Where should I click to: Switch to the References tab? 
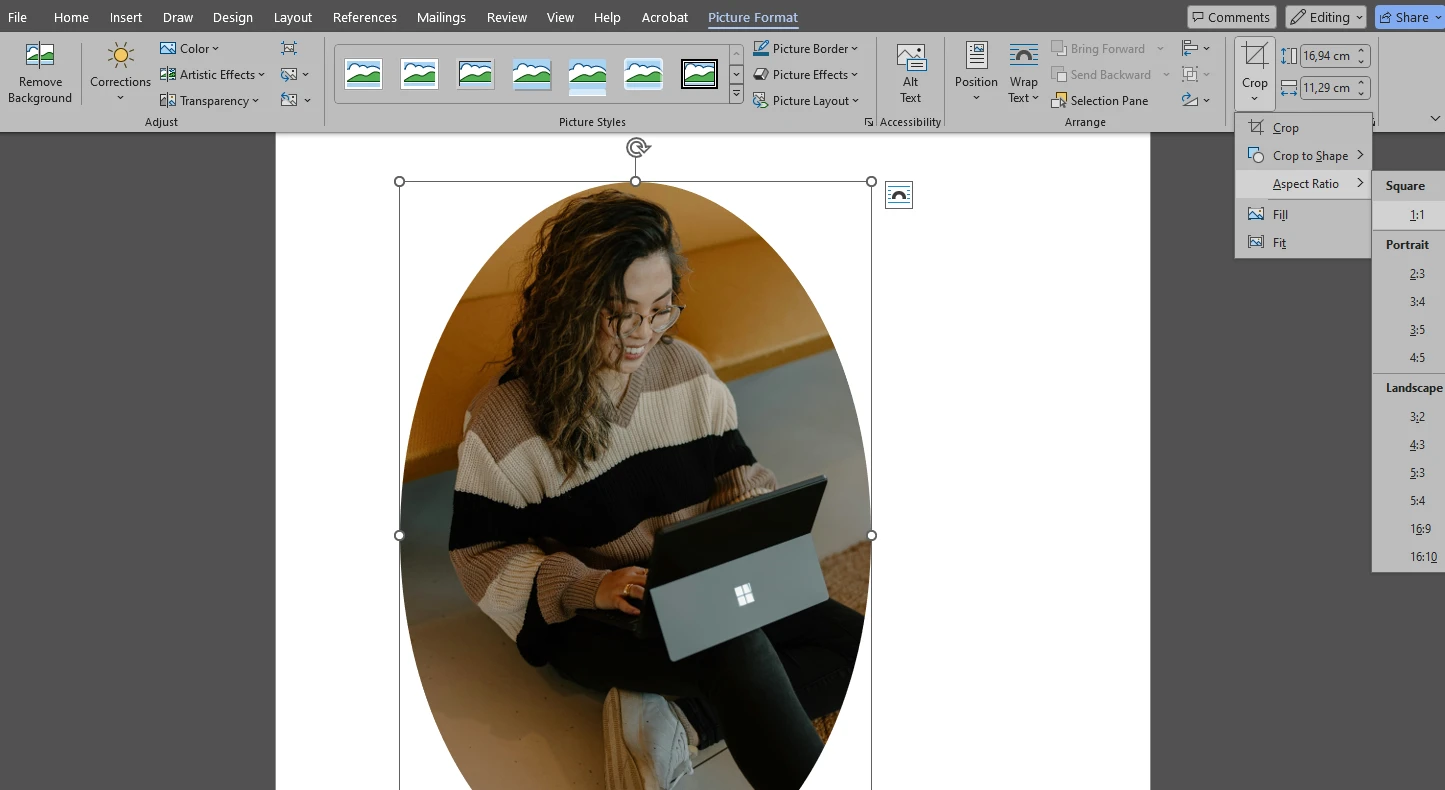point(365,17)
